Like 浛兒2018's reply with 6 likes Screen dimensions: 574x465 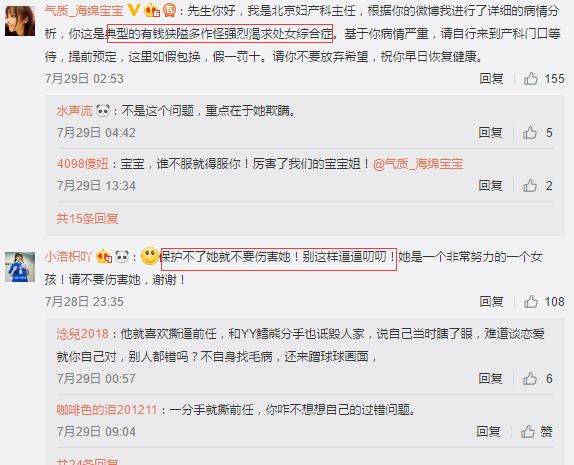point(530,378)
